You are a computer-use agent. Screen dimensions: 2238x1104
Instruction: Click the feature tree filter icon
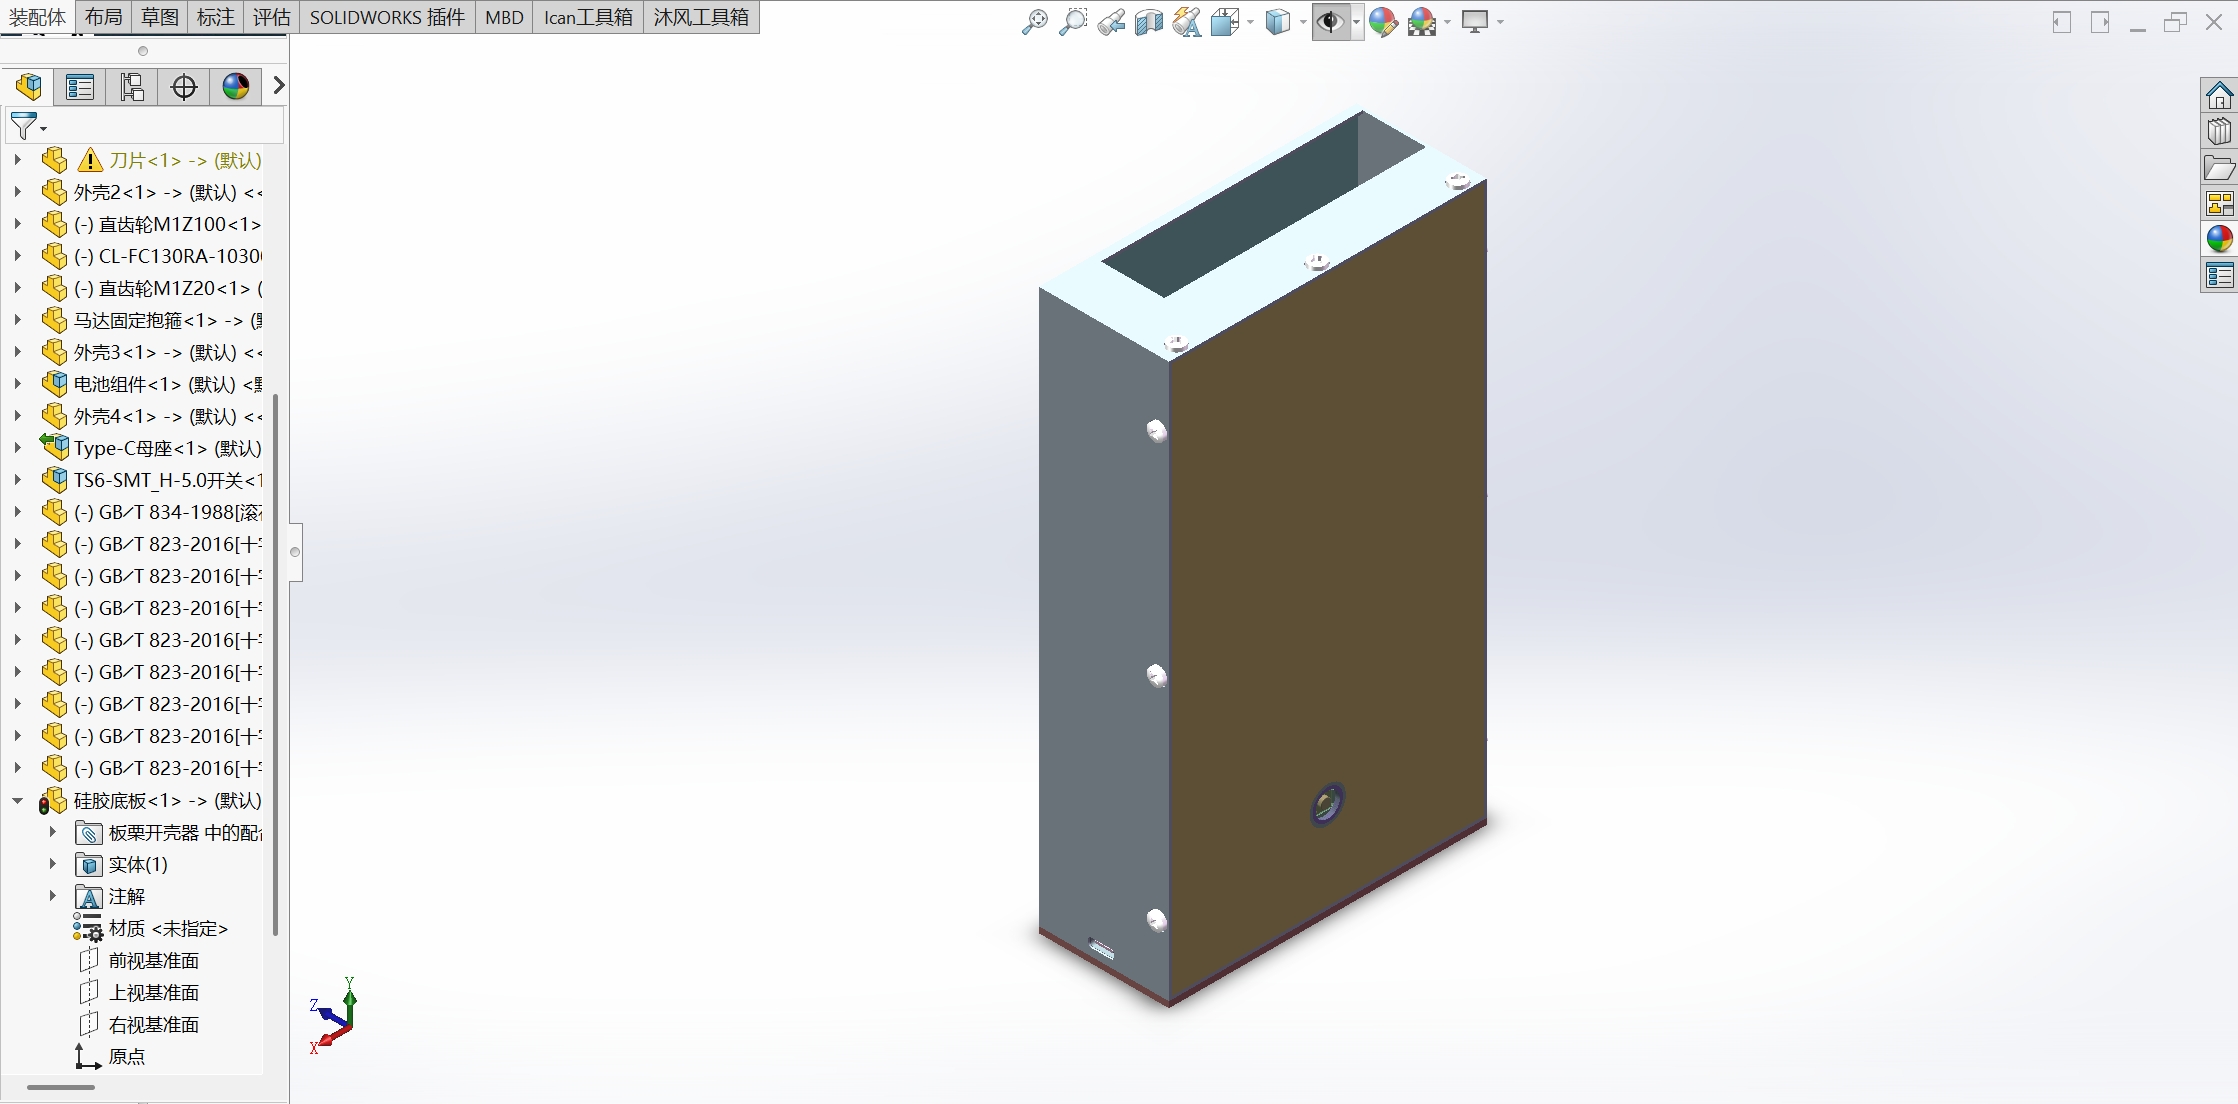pos(23,126)
